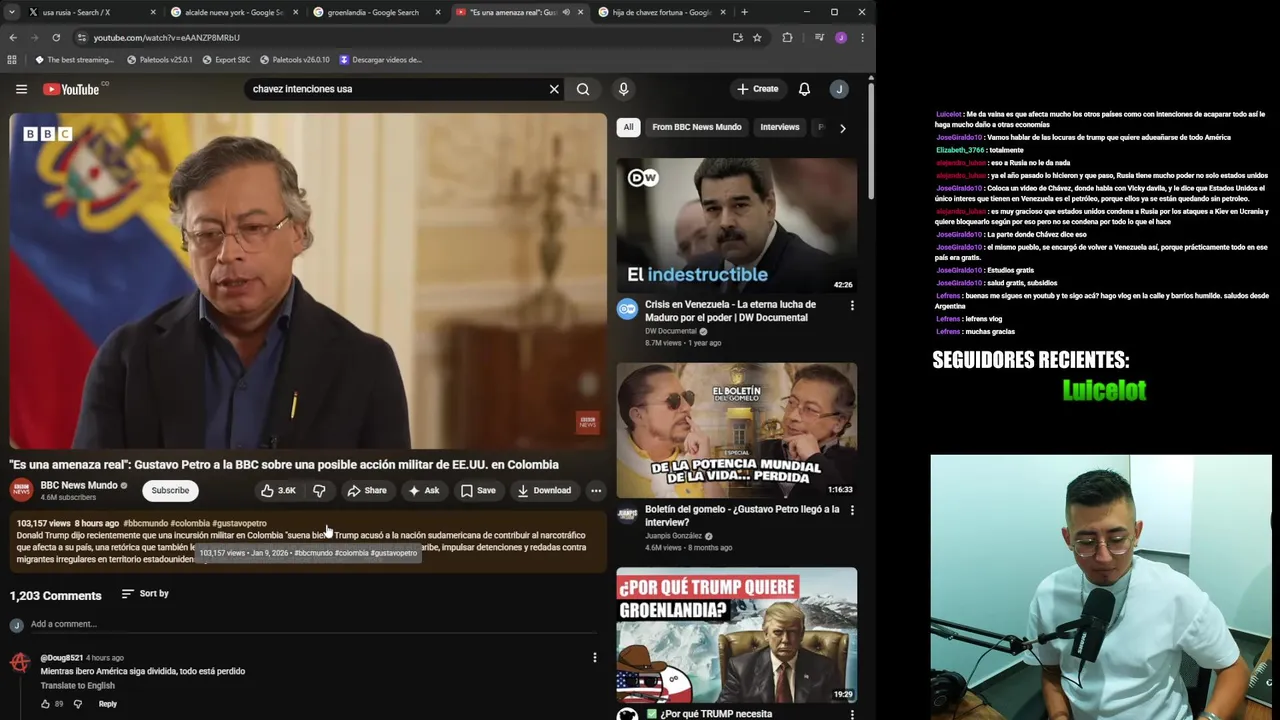Select the All filter chip
Viewport: 1280px width, 720px height.
click(x=628, y=127)
